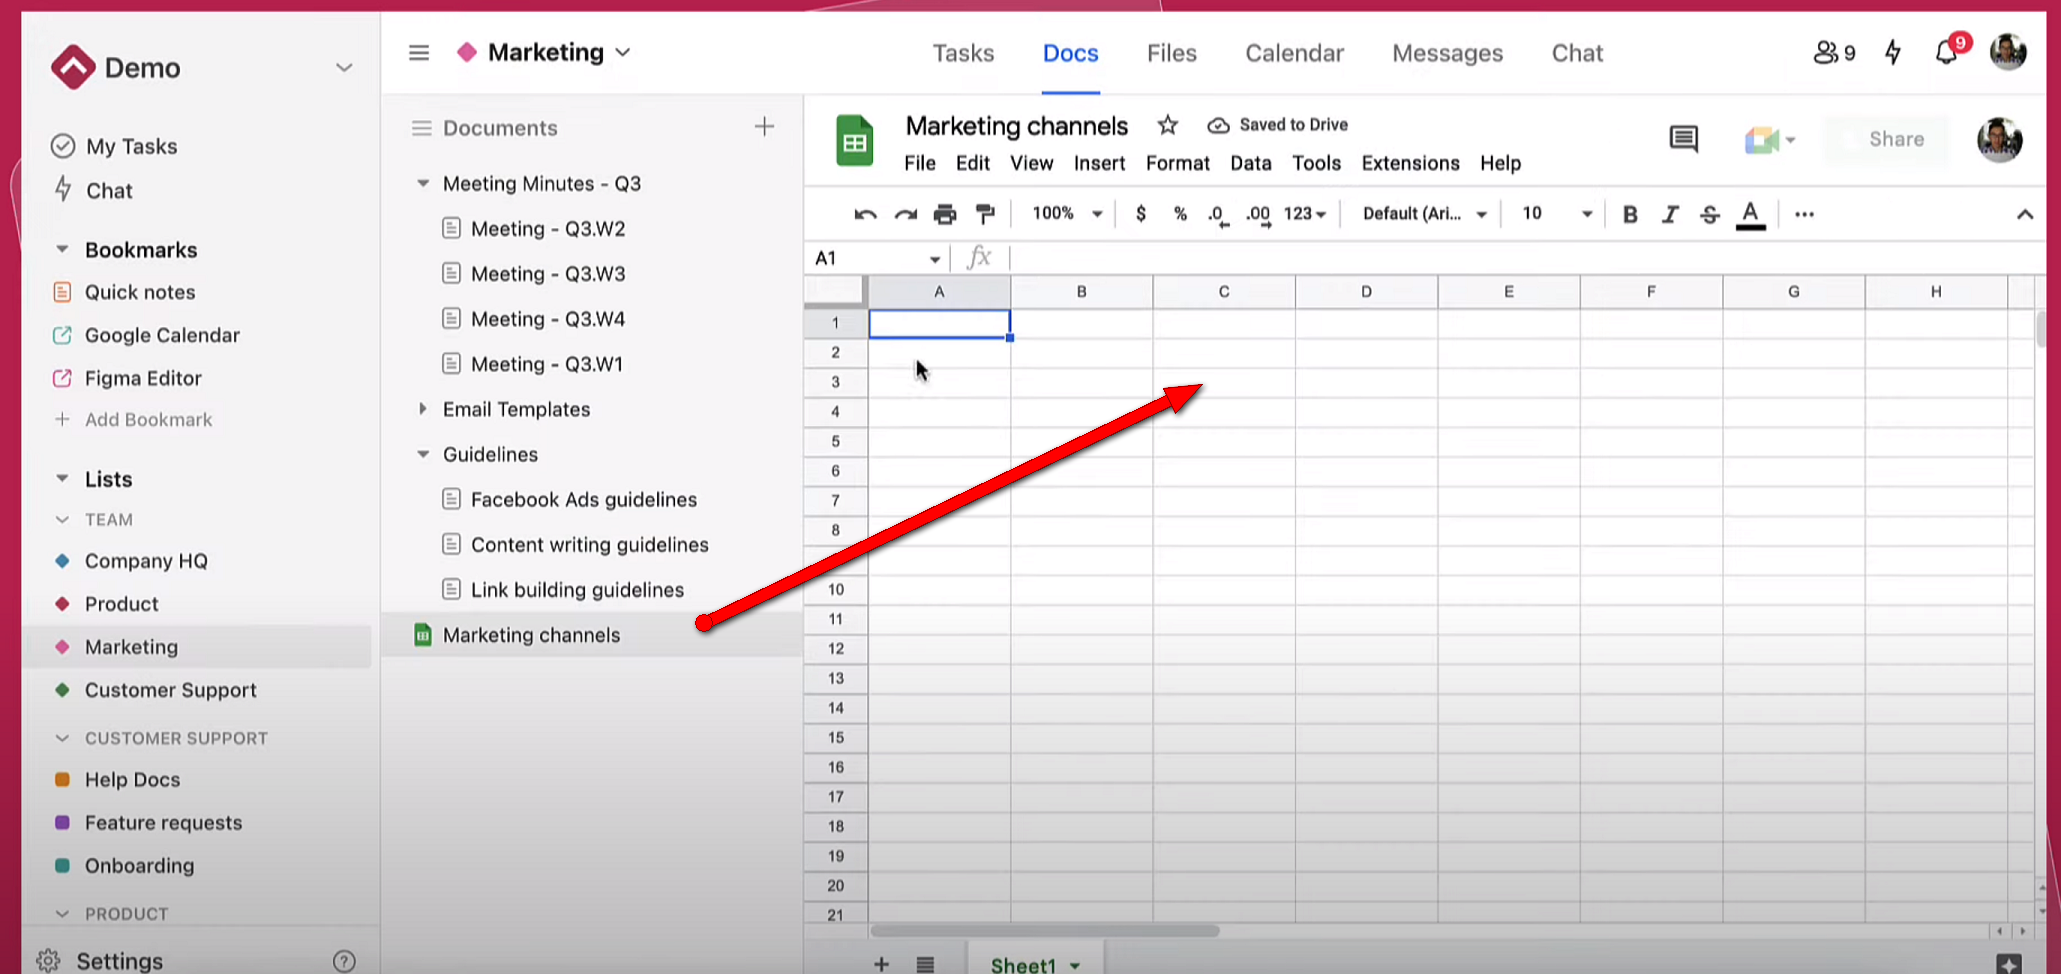Open the Google Calendar bookmark

pyautogui.click(x=146, y=335)
